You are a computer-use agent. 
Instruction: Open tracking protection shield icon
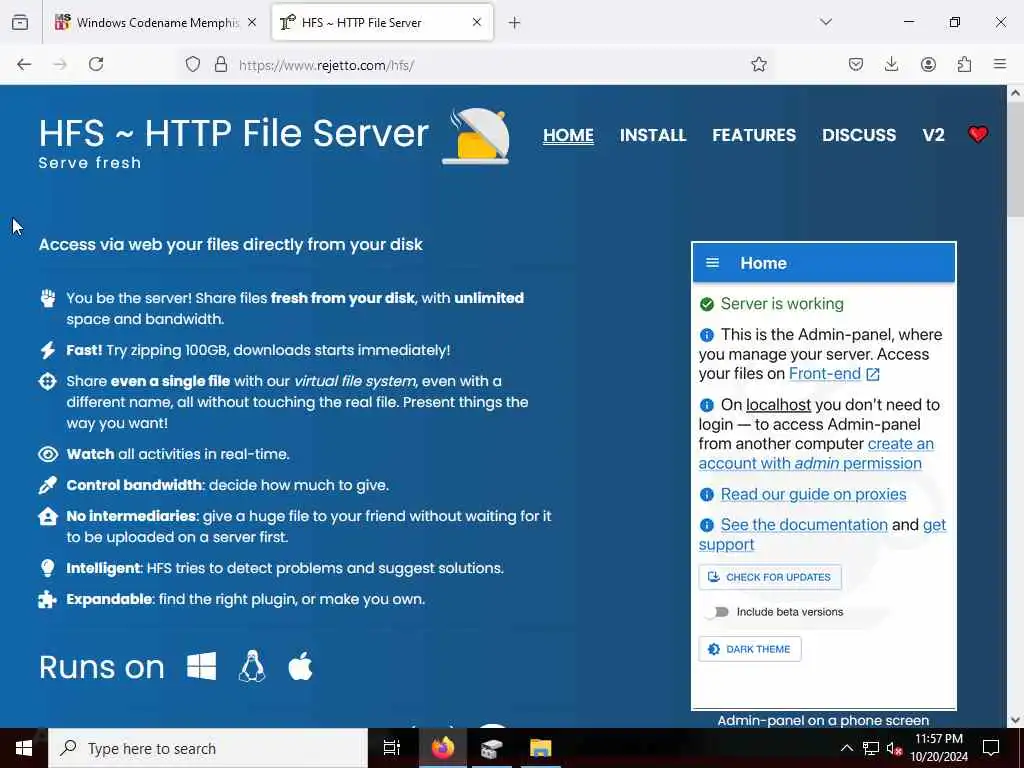click(193, 64)
